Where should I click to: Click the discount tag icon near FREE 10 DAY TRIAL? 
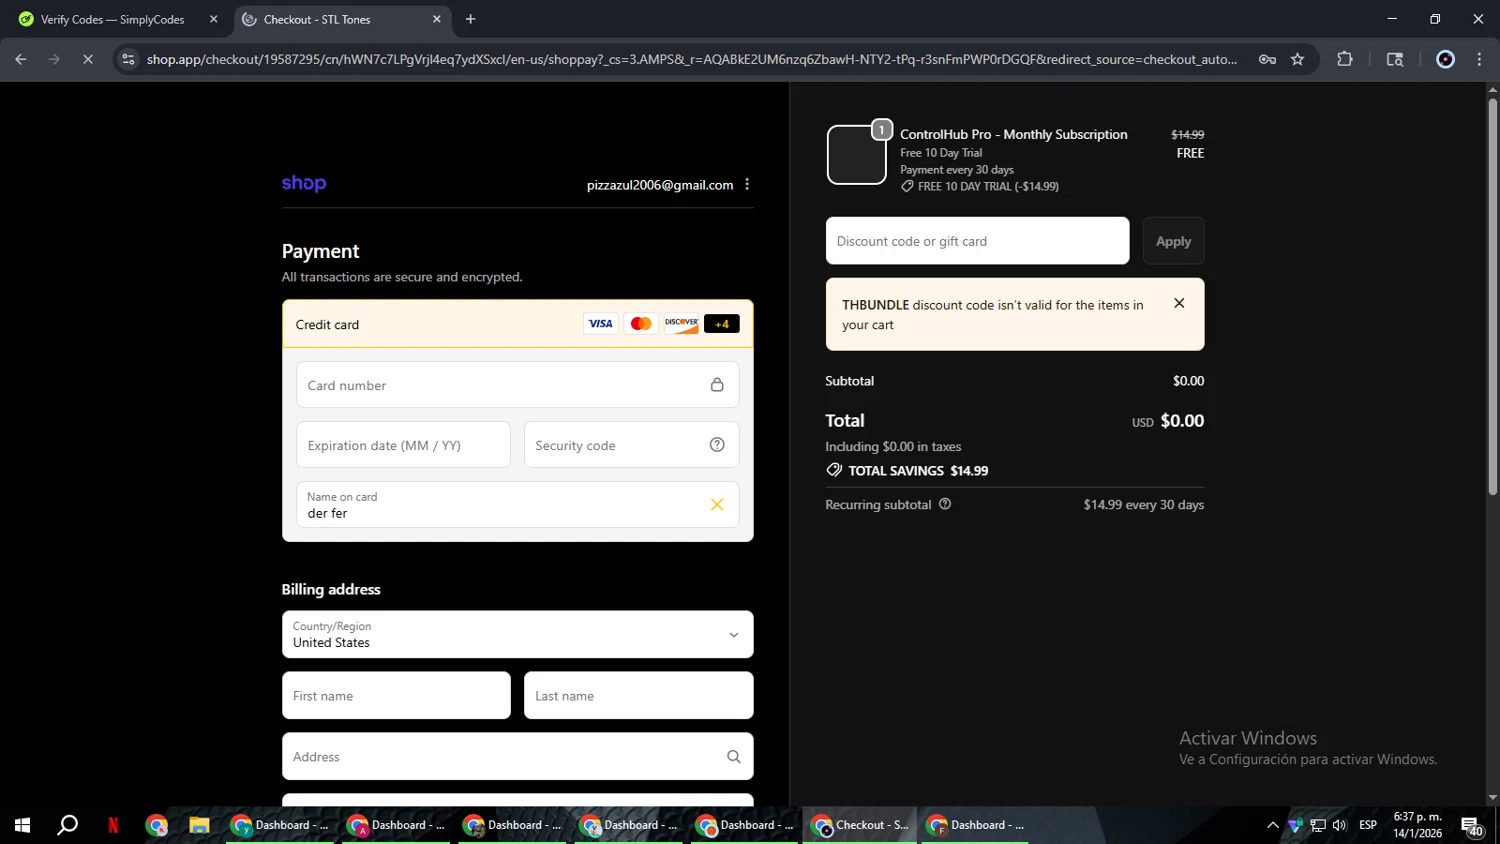click(907, 186)
